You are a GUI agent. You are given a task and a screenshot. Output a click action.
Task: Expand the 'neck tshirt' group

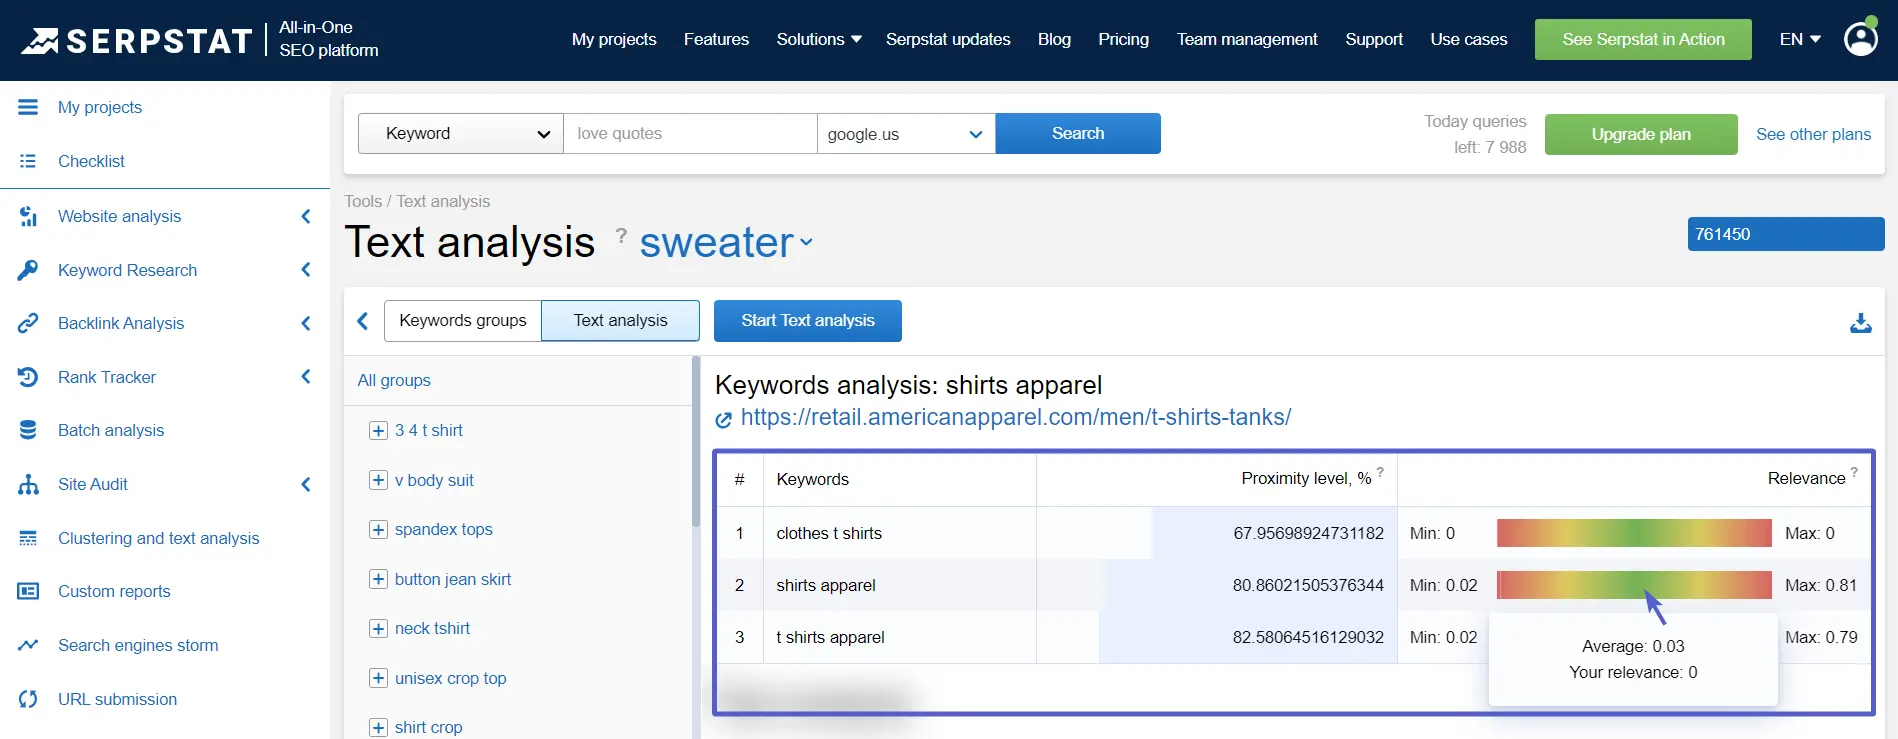tap(378, 628)
